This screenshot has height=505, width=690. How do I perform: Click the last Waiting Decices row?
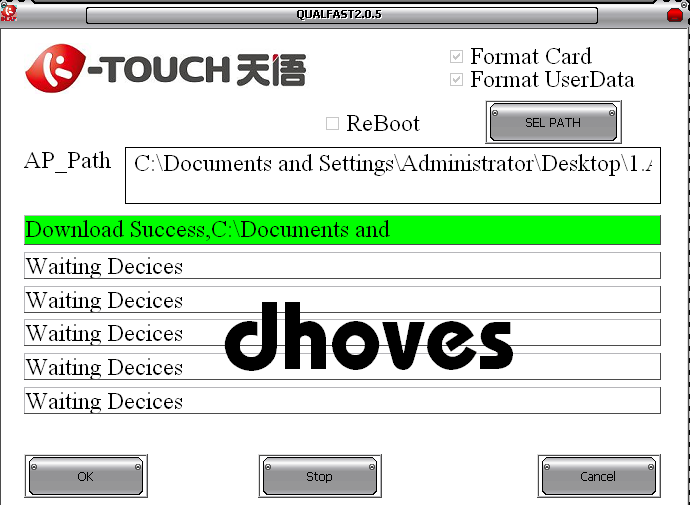coord(342,401)
